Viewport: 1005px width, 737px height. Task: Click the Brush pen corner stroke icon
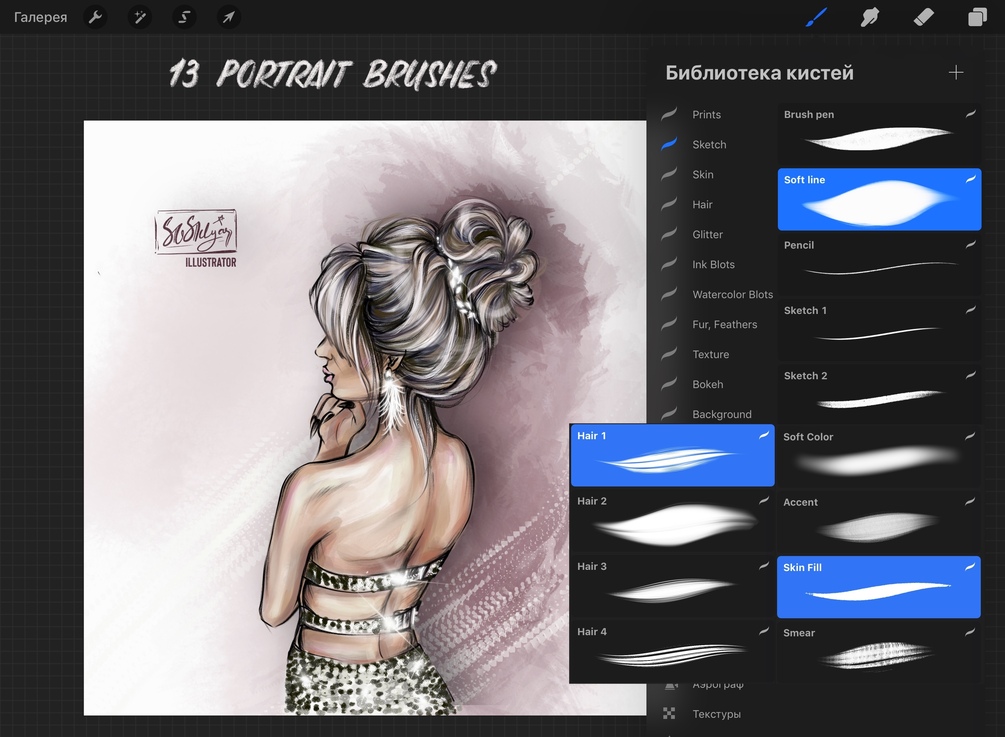pos(970,113)
